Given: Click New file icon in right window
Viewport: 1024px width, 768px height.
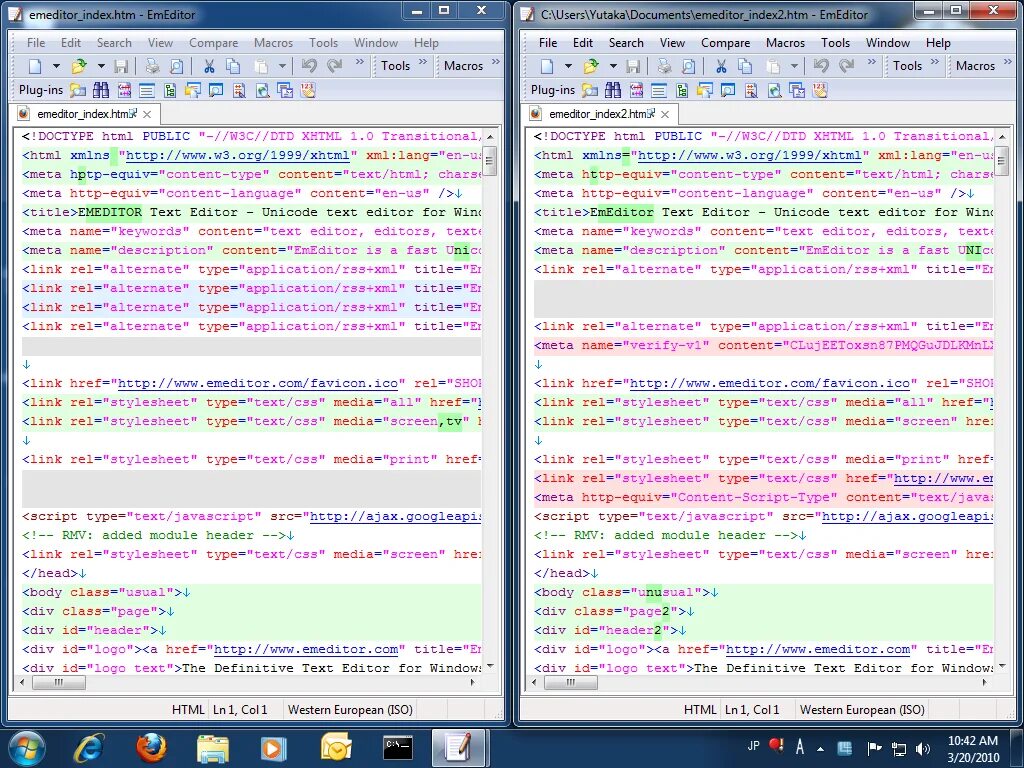Looking at the screenshot, I should point(547,65).
